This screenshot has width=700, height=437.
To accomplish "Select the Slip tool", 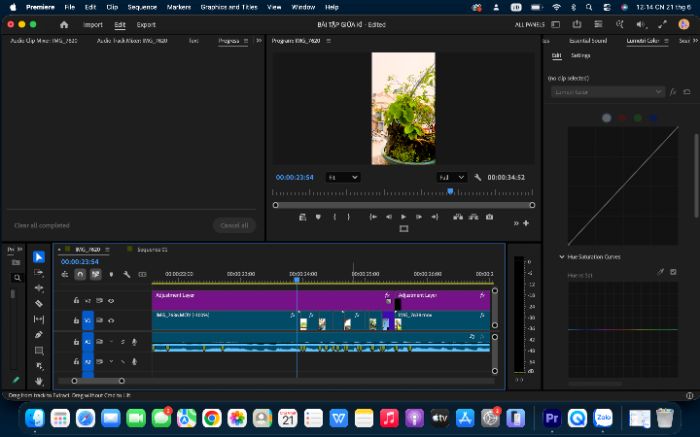I will pyautogui.click(x=39, y=319).
